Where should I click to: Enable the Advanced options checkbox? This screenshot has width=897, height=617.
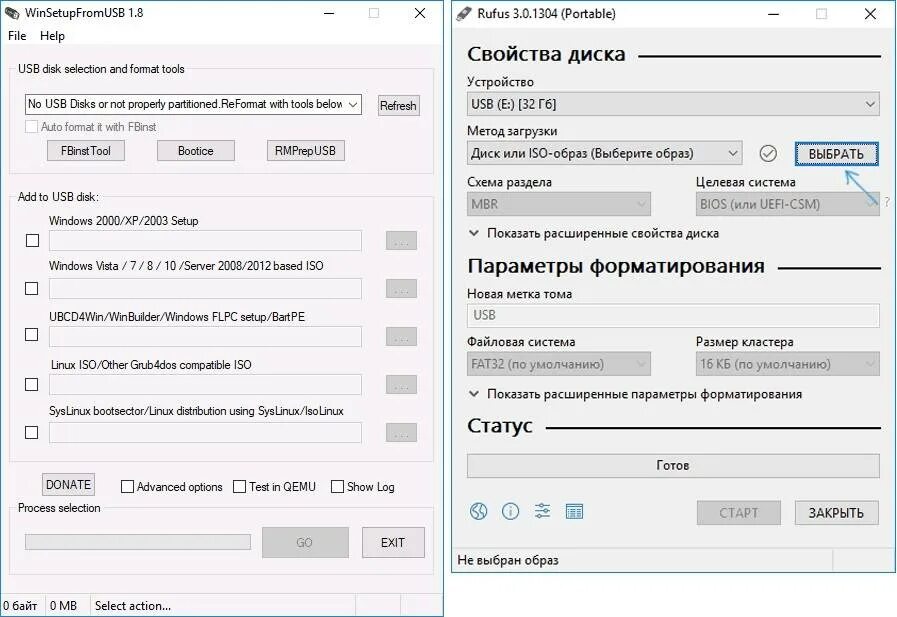pos(127,487)
